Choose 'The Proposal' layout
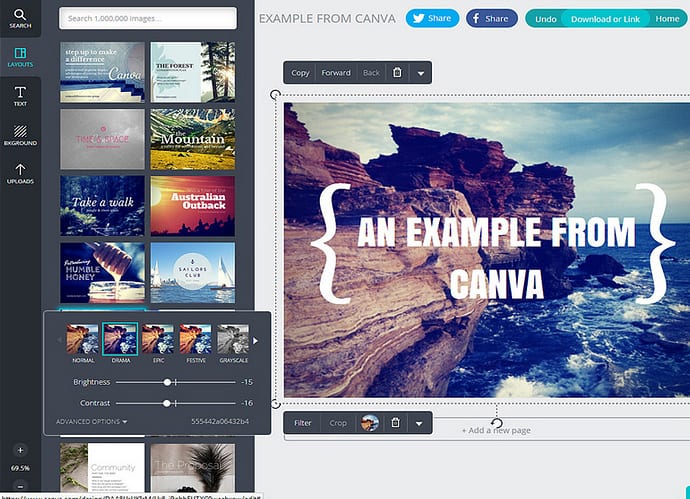 coord(193,468)
